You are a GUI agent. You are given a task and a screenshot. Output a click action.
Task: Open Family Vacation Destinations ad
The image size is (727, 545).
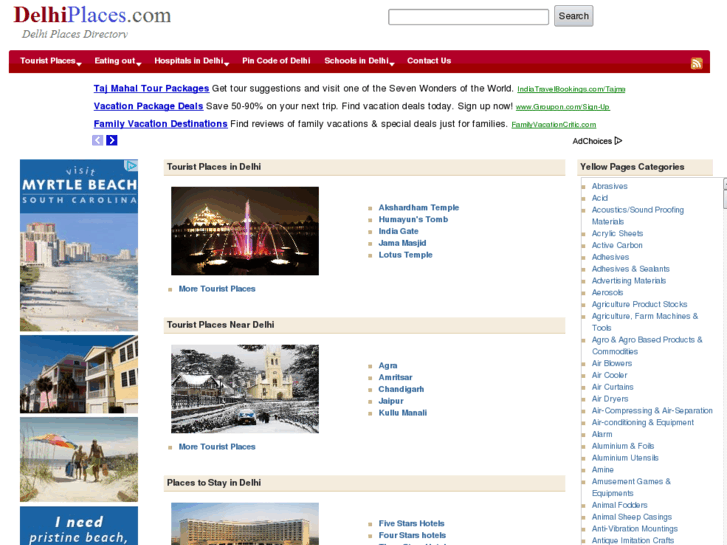(160, 124)
